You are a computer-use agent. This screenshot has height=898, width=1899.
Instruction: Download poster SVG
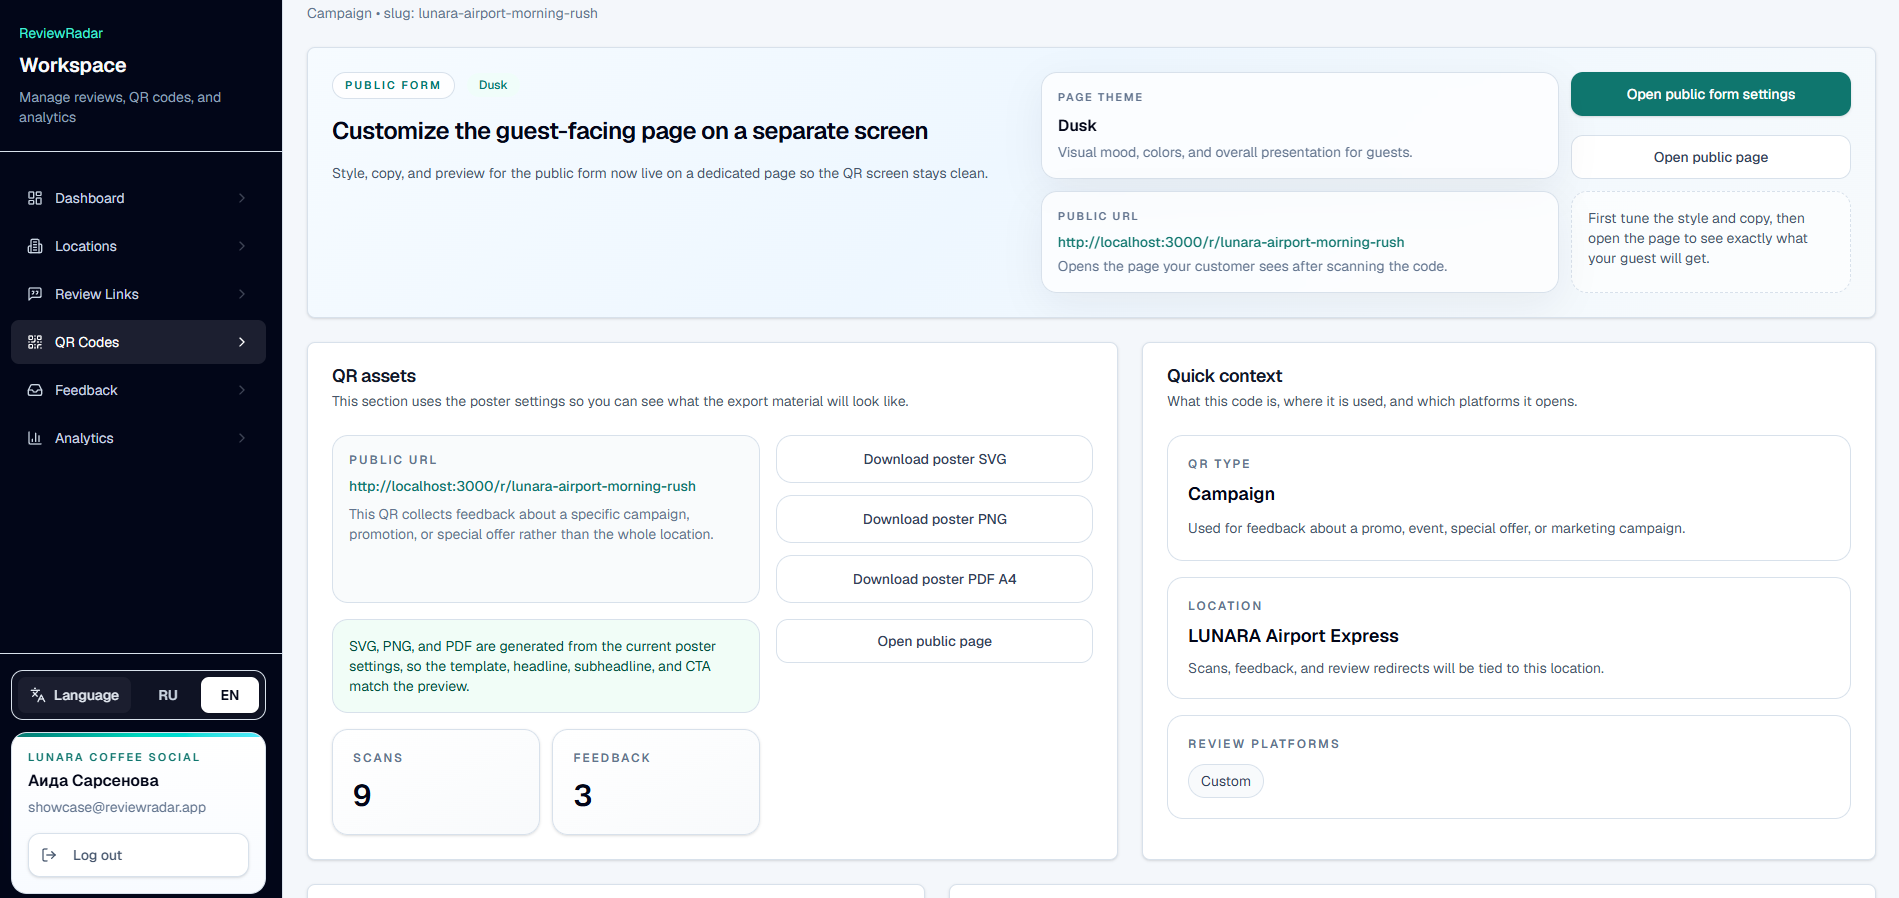point(934,459)
